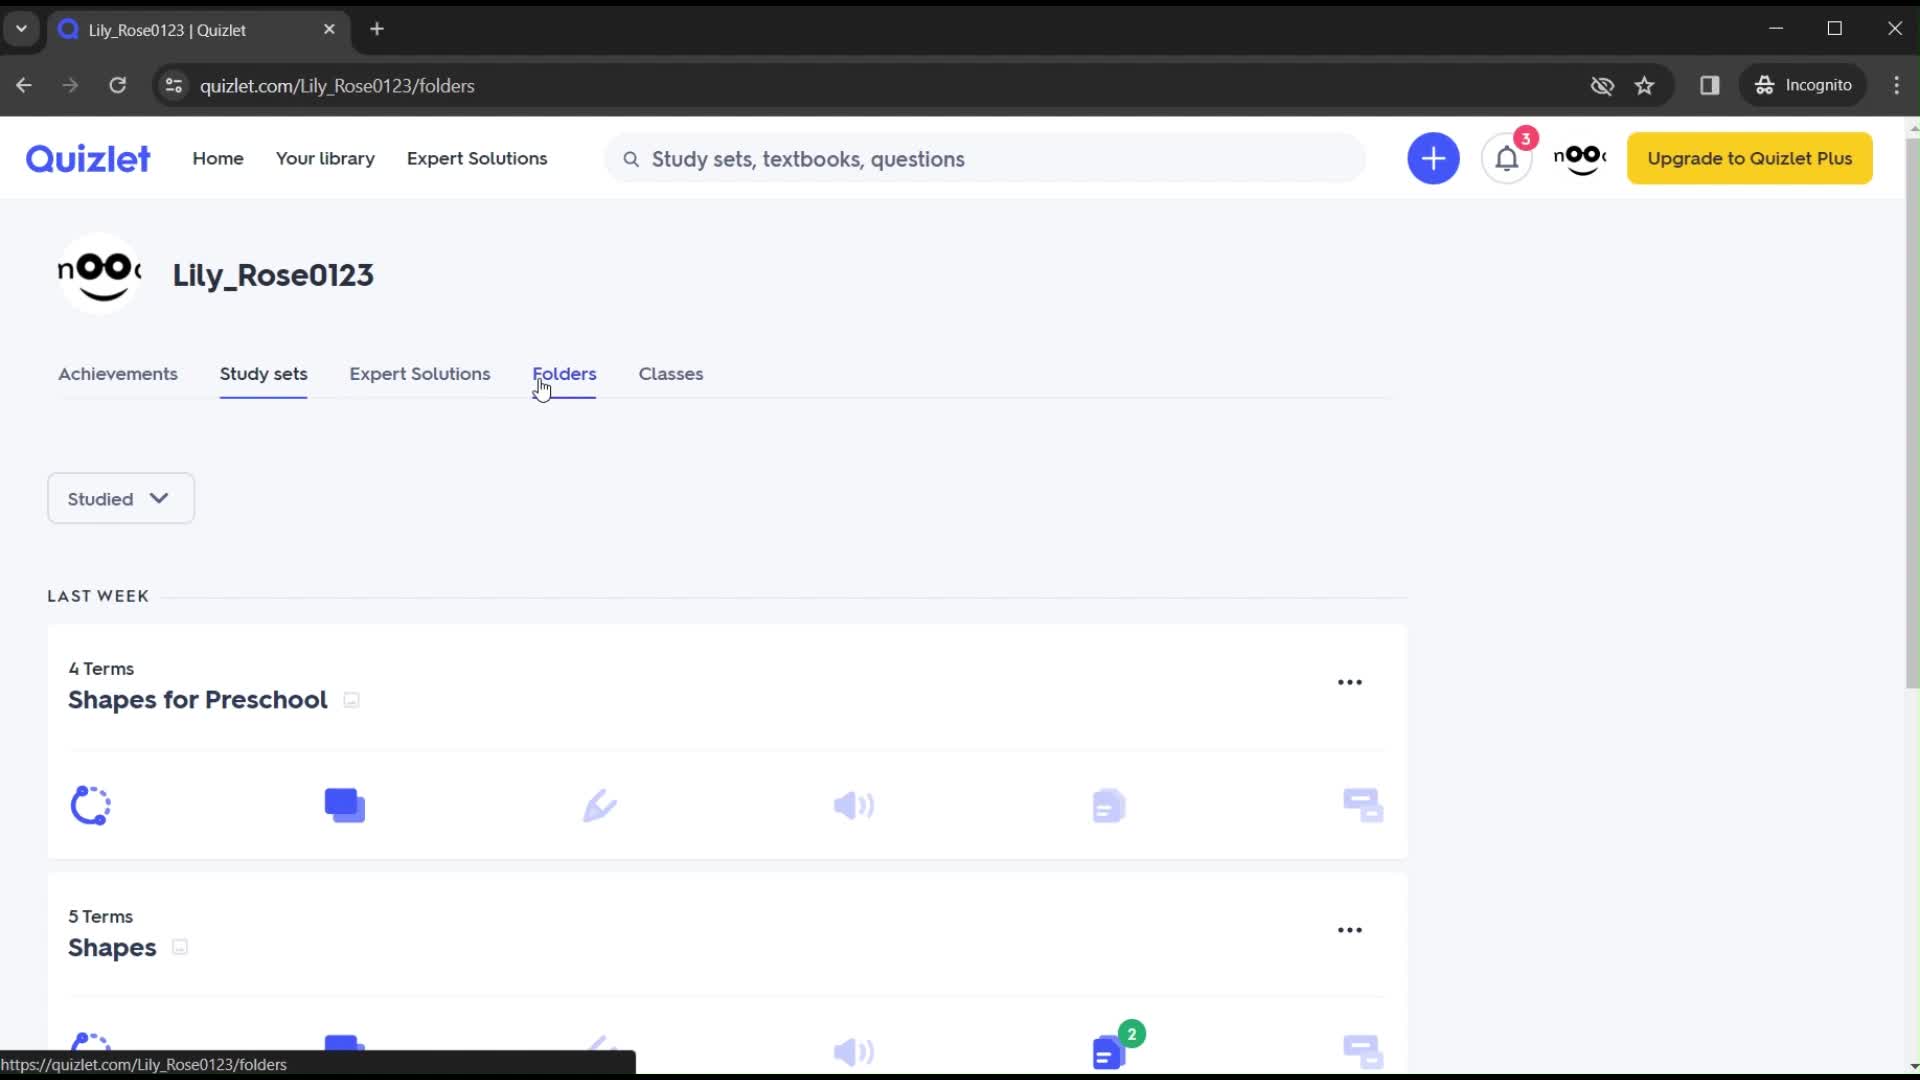Reload the page
1920x1080 pixels.
pos(118,86)
